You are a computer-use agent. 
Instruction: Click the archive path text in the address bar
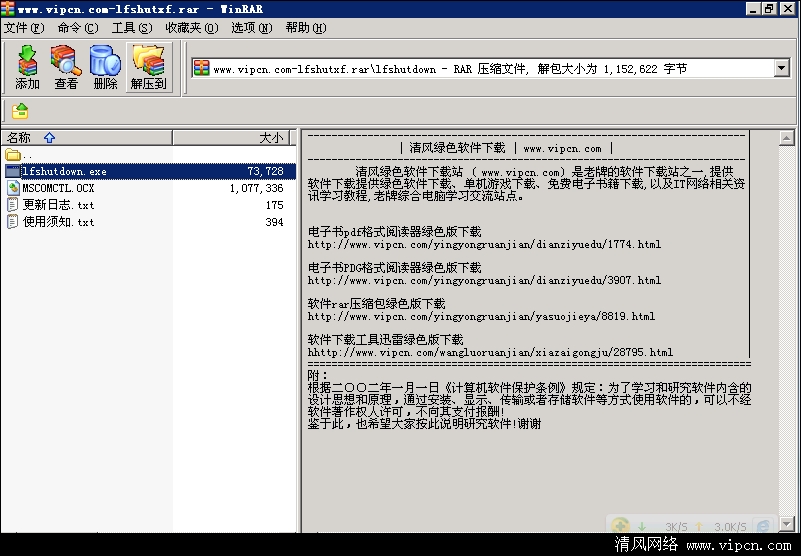[x=450, y=68]
